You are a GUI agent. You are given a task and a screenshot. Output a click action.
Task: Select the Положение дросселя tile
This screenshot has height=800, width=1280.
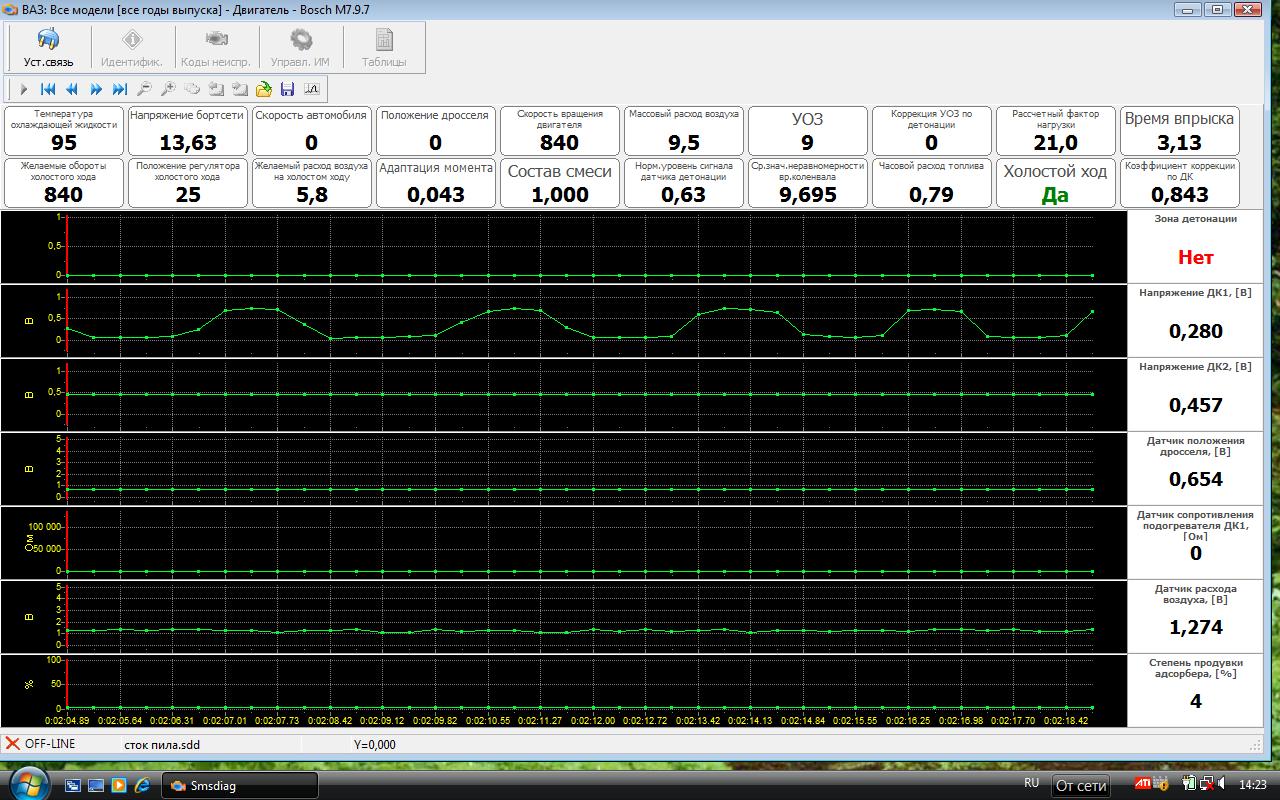pyautogui.click(x=436, y=131)
